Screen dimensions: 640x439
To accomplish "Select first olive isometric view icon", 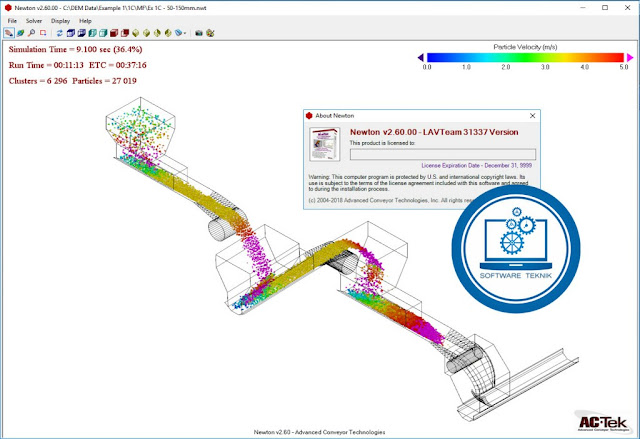I will pyautogui.click(x=136, y=33).
